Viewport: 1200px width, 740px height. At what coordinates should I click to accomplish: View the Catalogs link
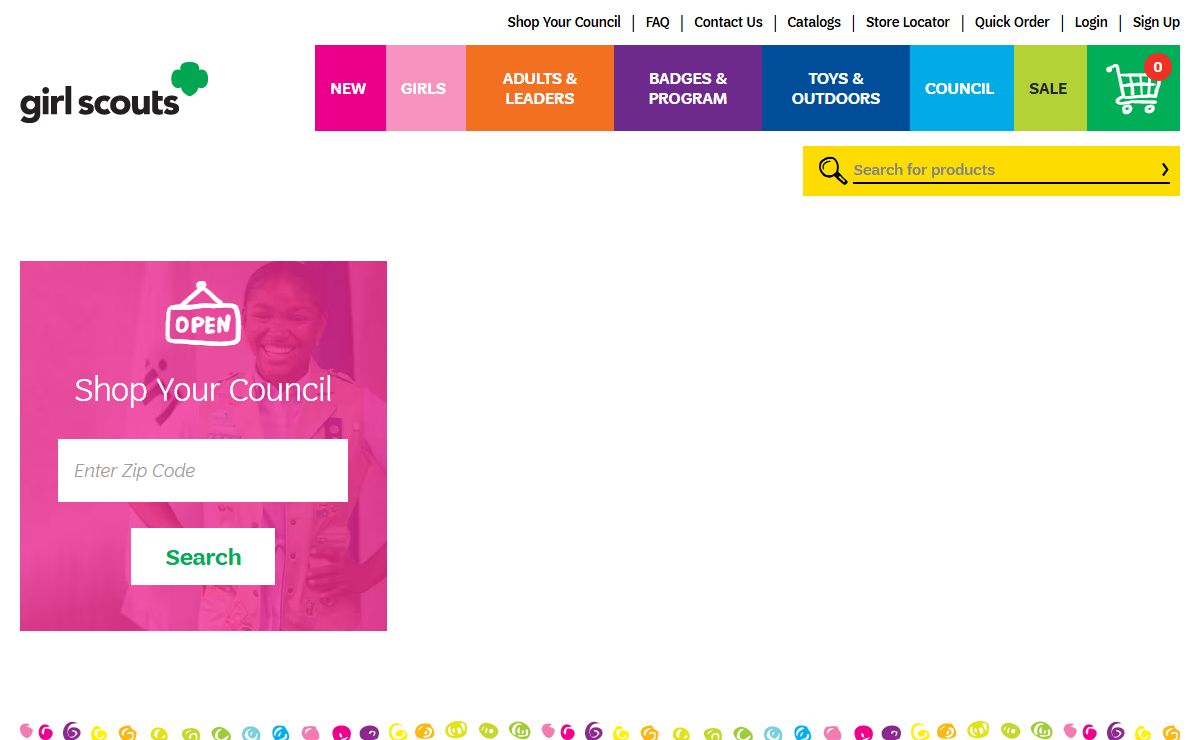coord(814,22)
